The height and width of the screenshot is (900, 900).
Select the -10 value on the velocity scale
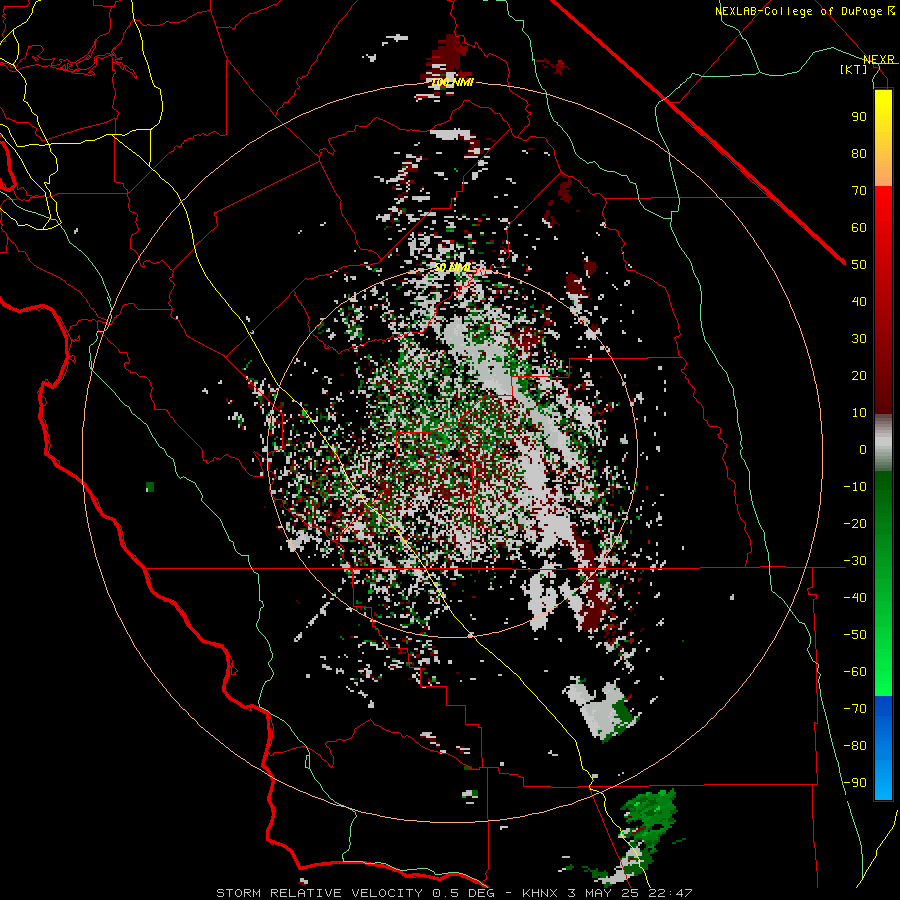coord(855,487)
